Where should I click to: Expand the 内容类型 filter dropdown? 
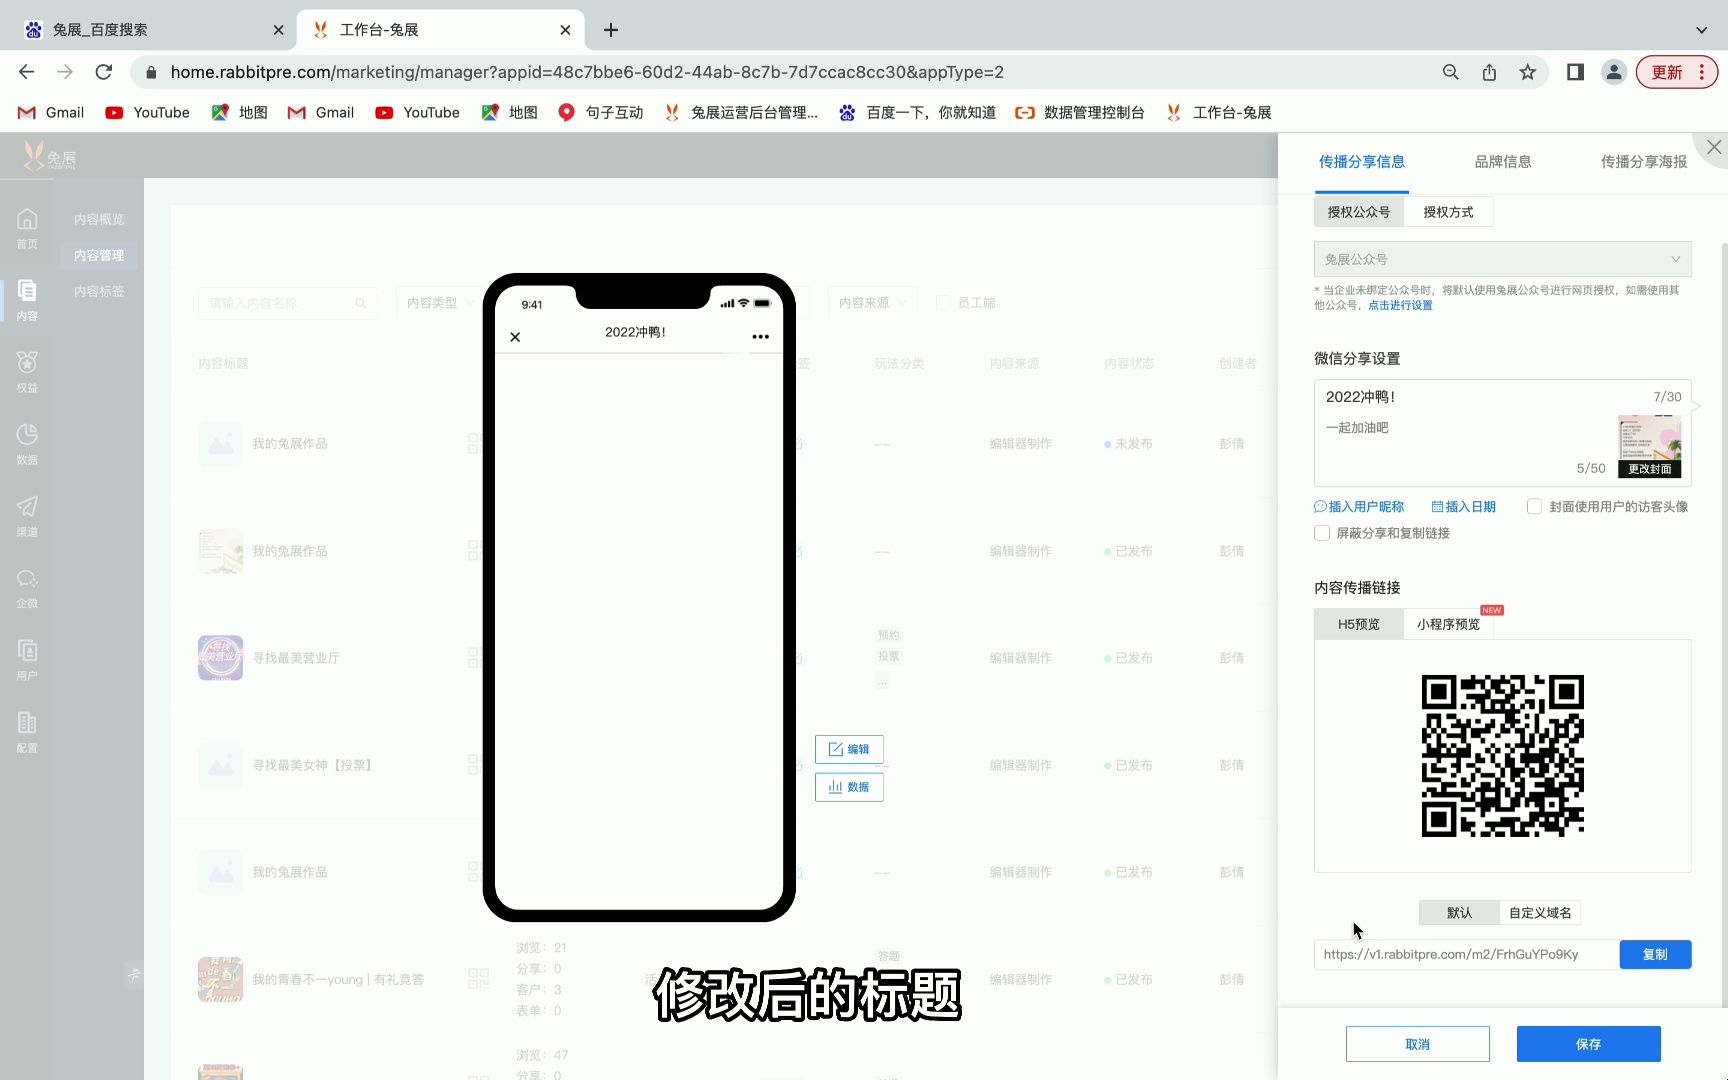coord(437,302)
